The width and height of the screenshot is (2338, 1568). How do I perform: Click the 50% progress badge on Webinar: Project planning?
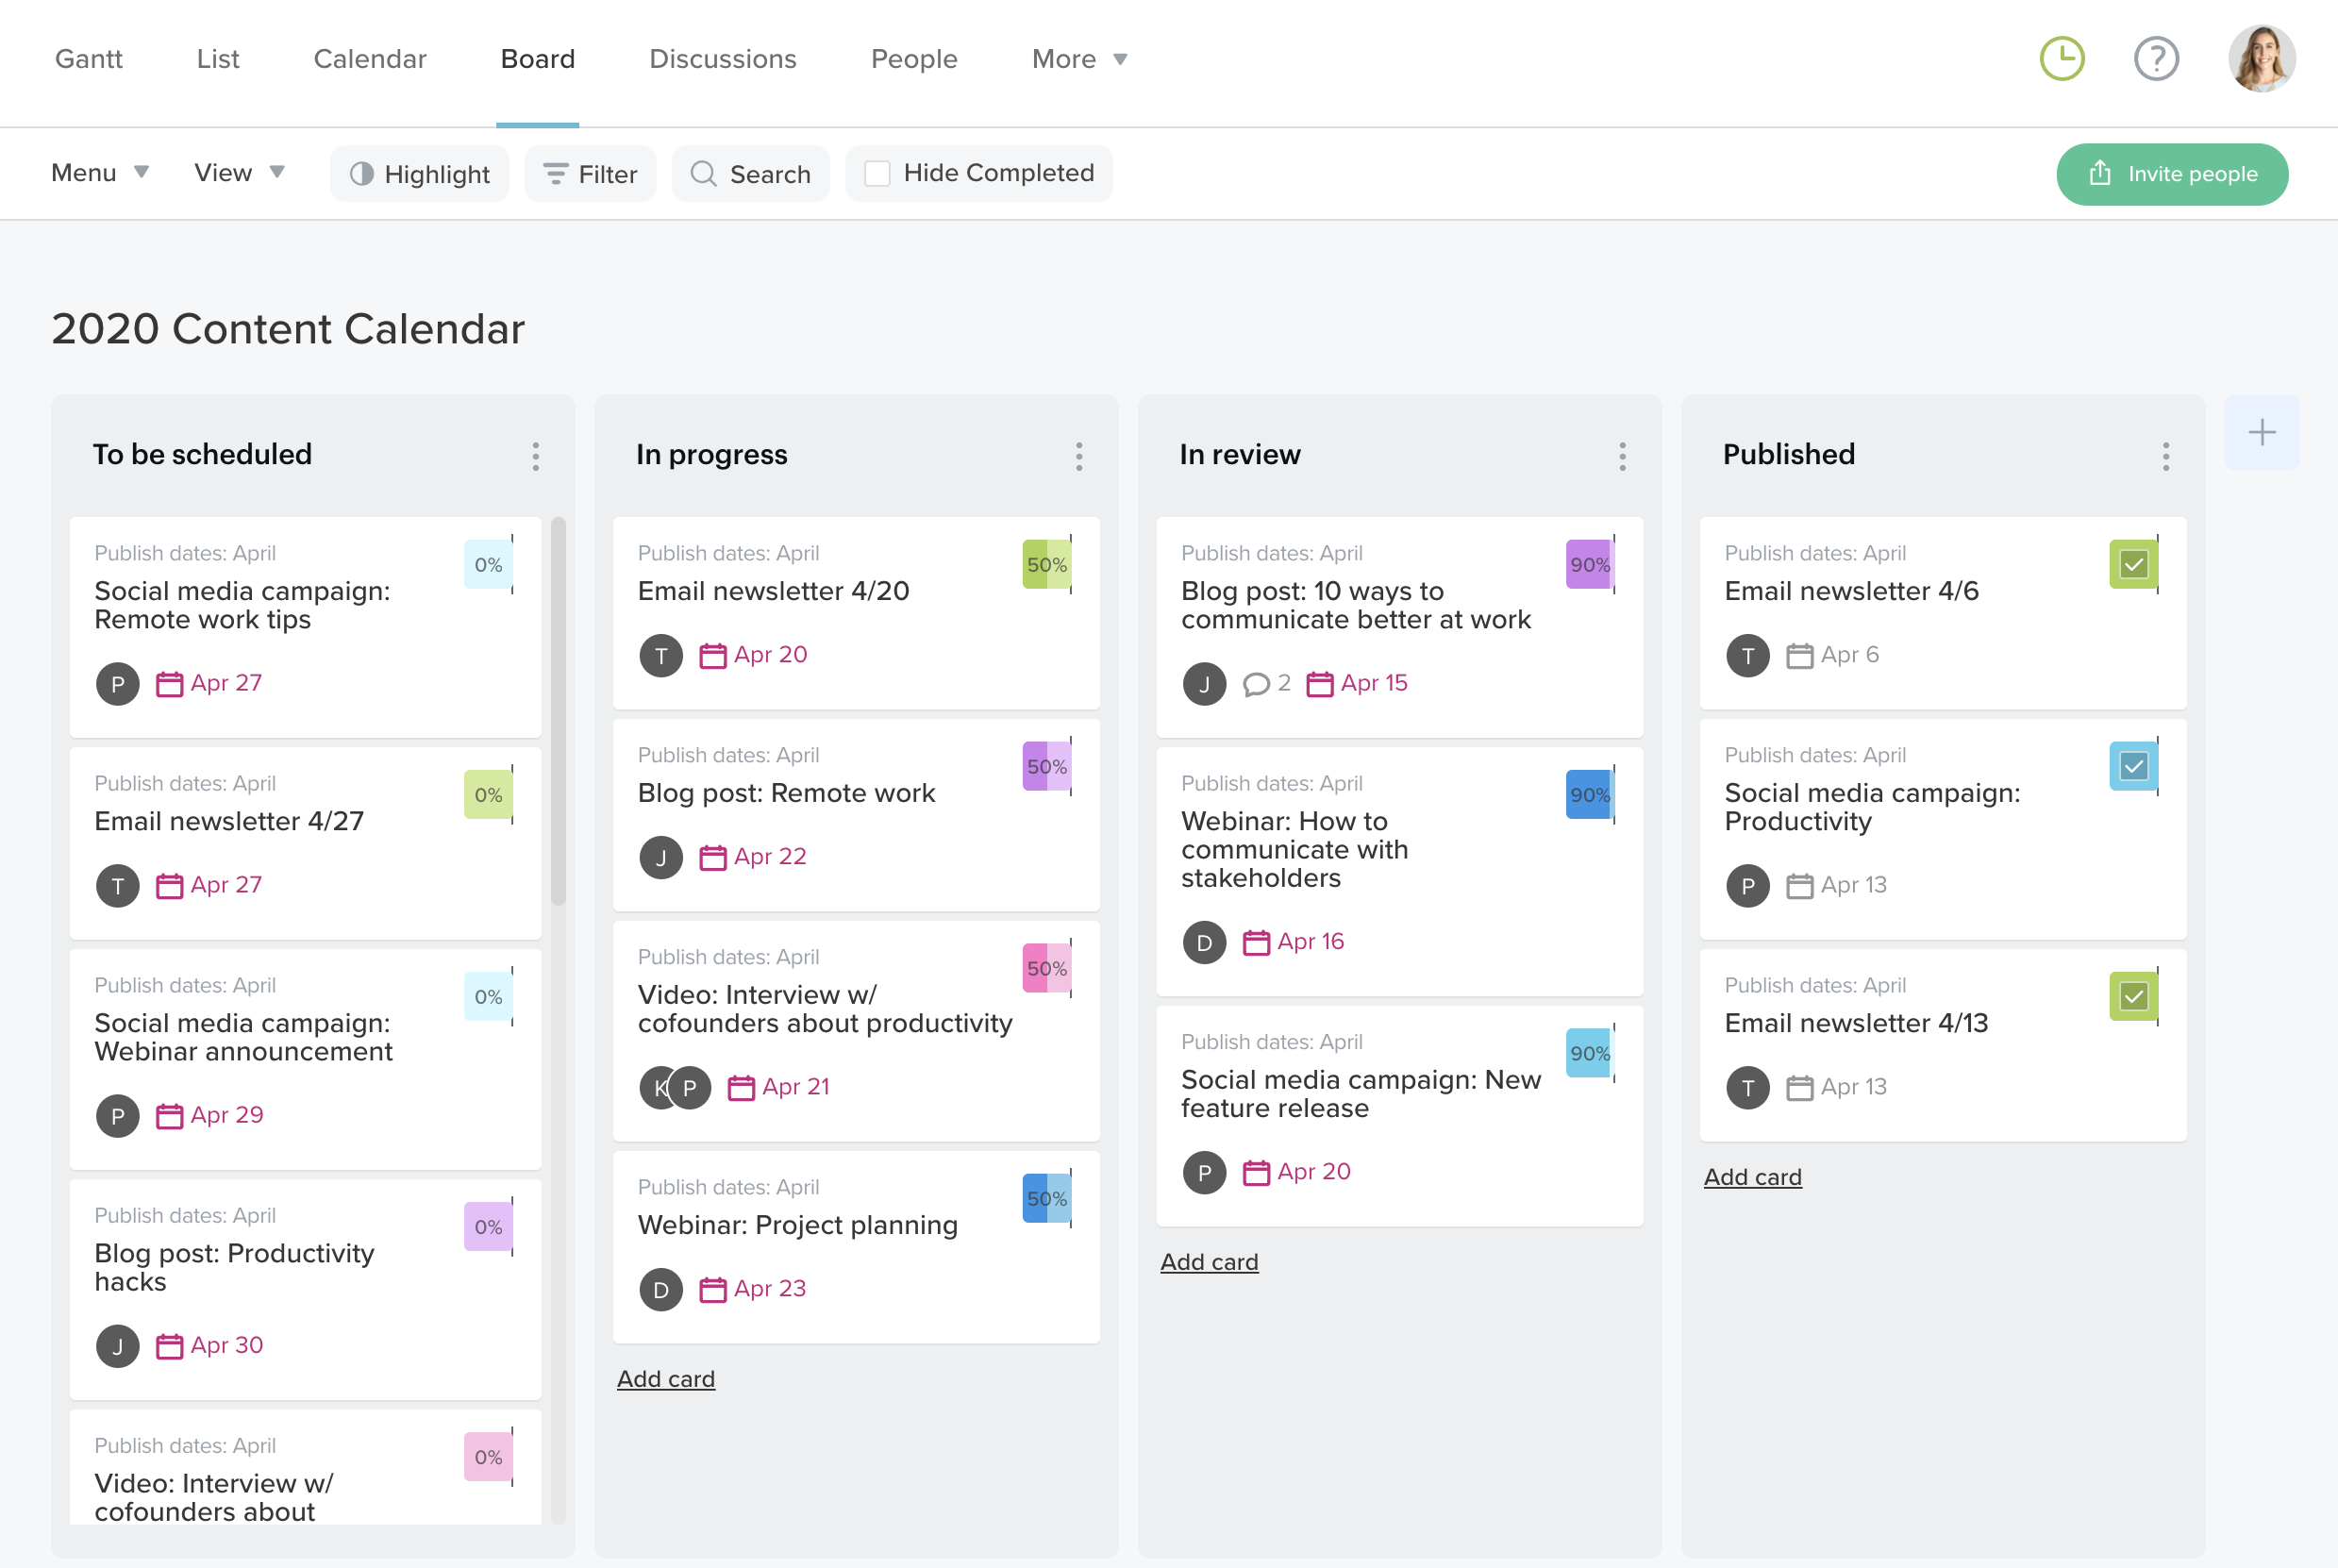point(1045,1199)
